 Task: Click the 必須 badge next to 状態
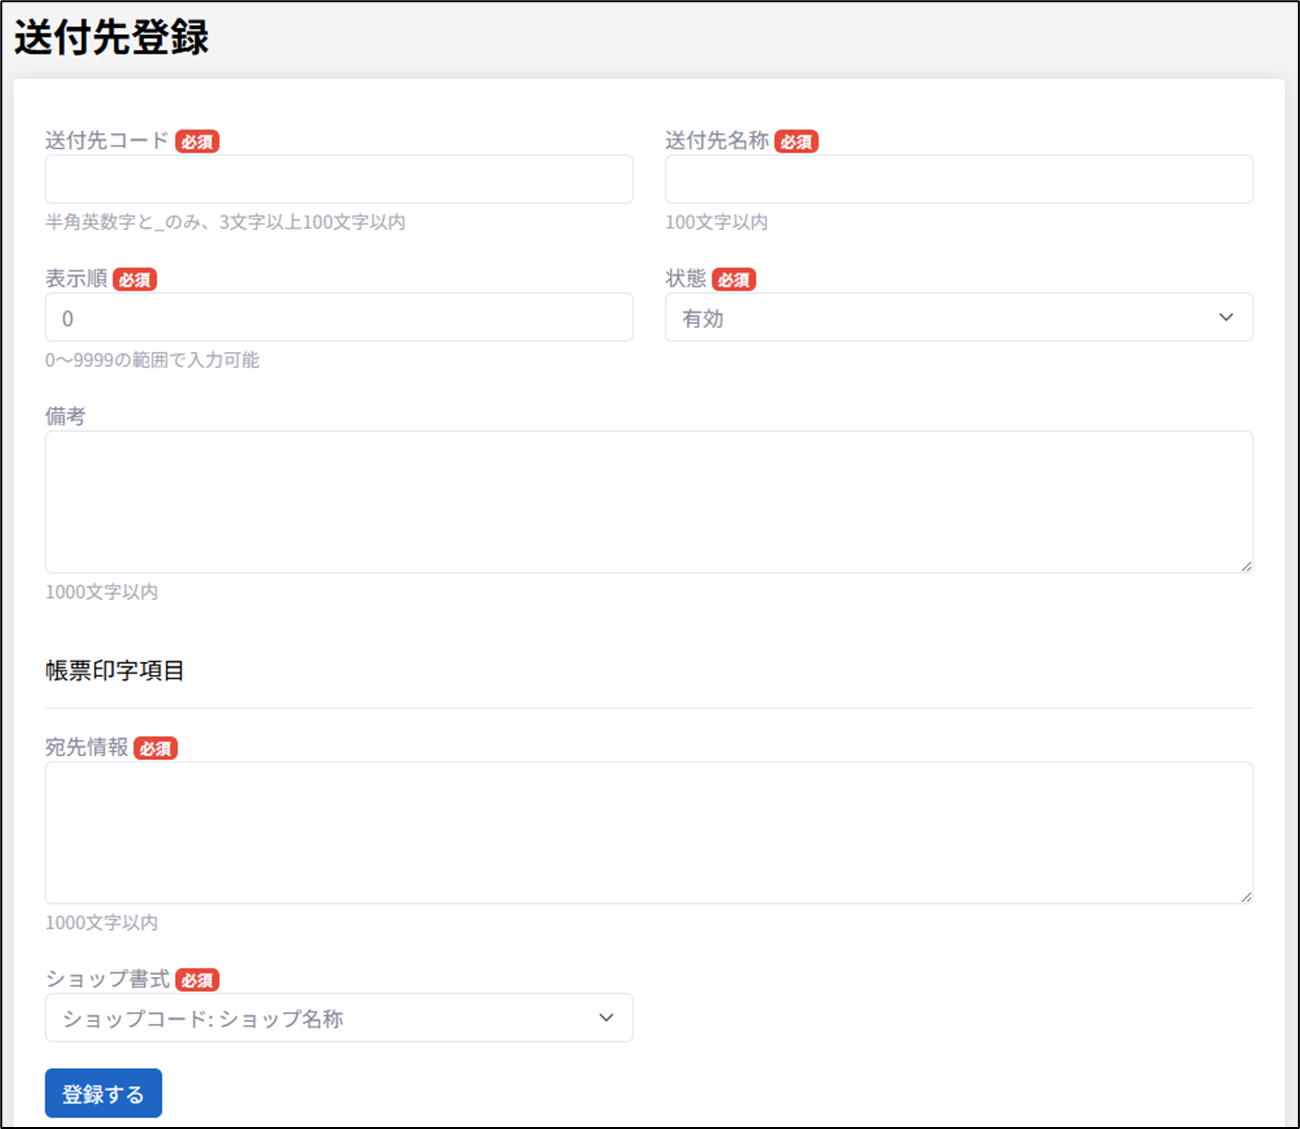[733, 280]
